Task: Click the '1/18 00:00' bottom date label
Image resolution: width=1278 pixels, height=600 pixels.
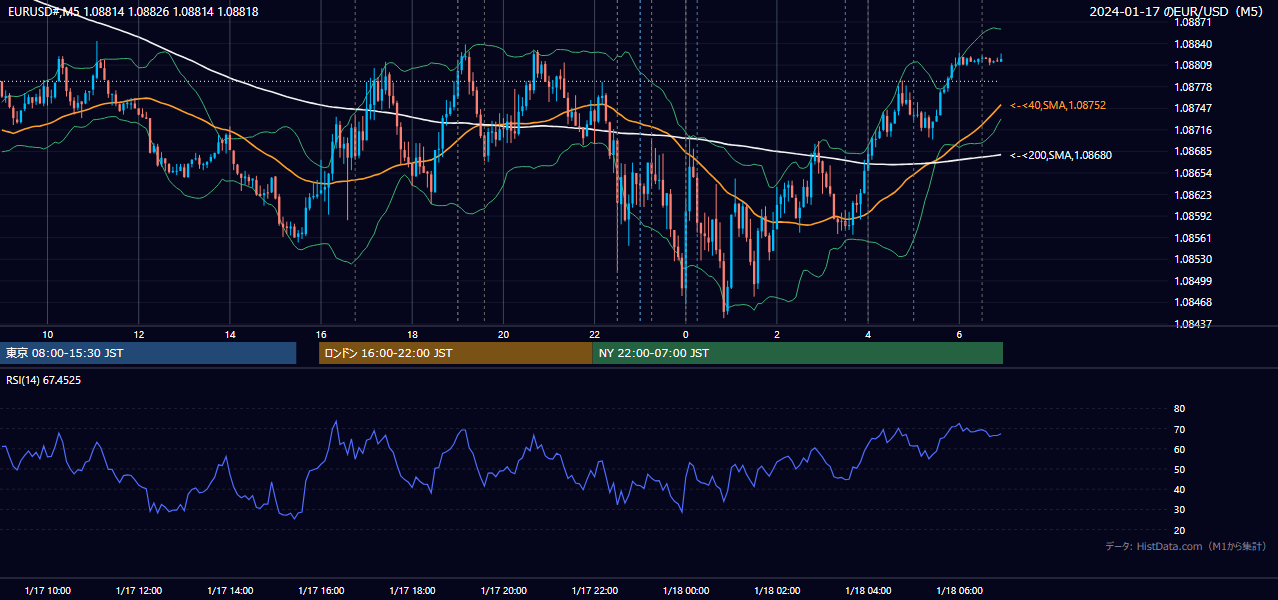Action: coord(686,590)
